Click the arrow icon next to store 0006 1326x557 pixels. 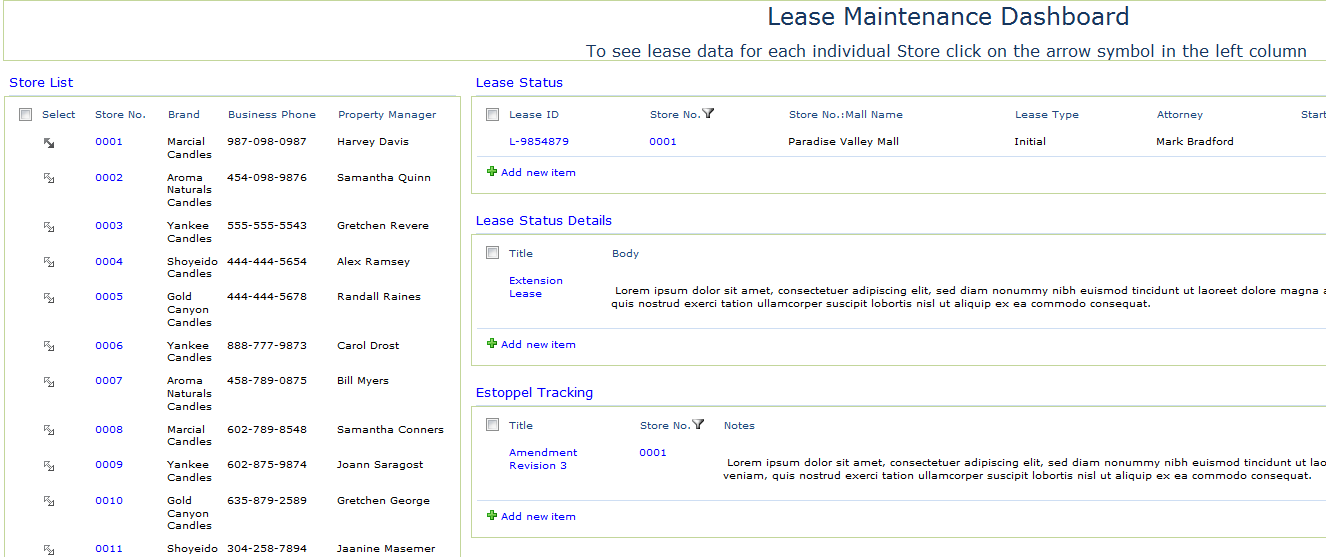(x=49, y=346)
